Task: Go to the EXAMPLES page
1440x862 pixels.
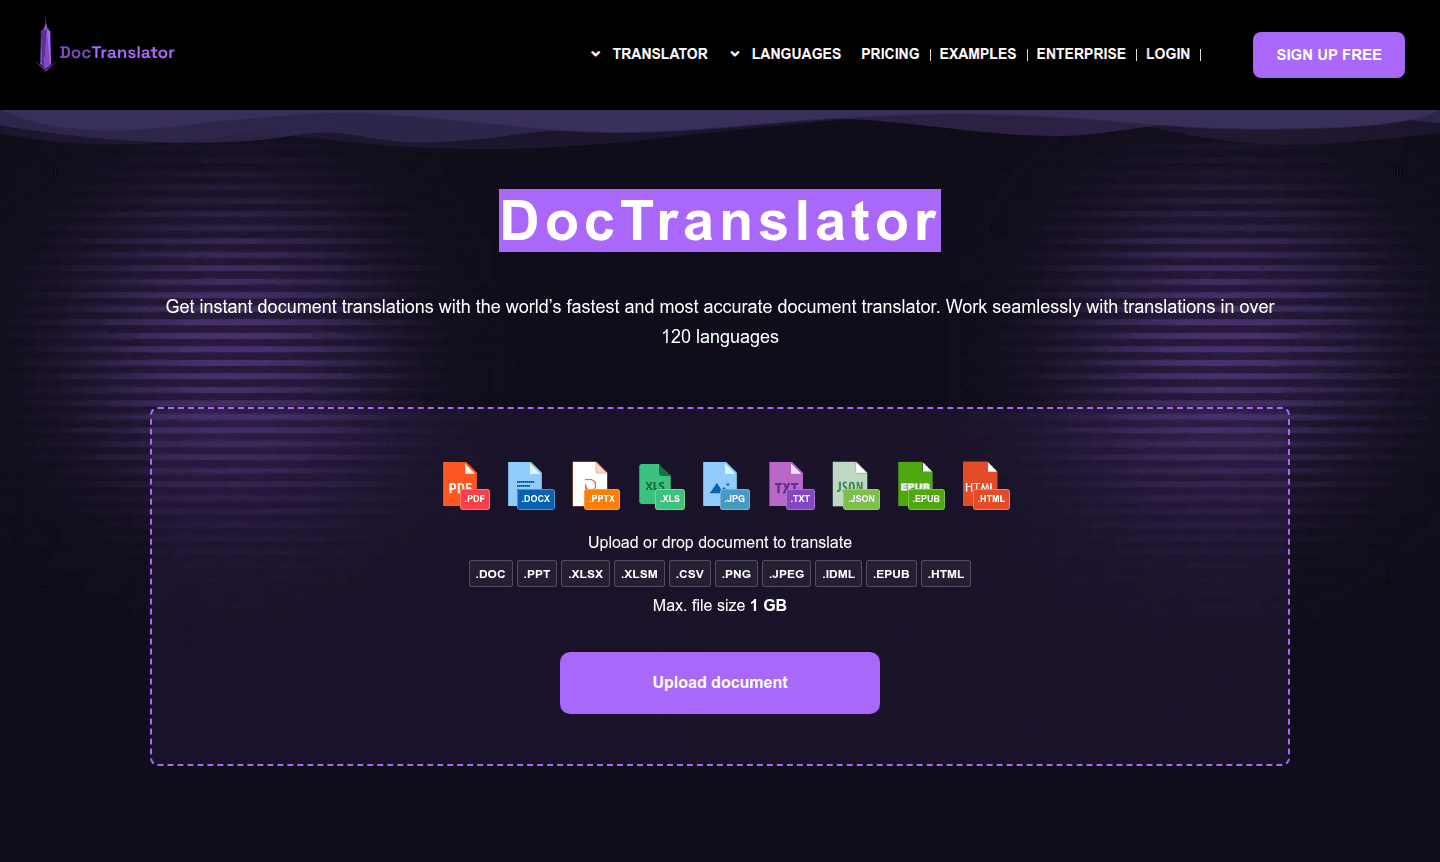Action: point(977,54)
